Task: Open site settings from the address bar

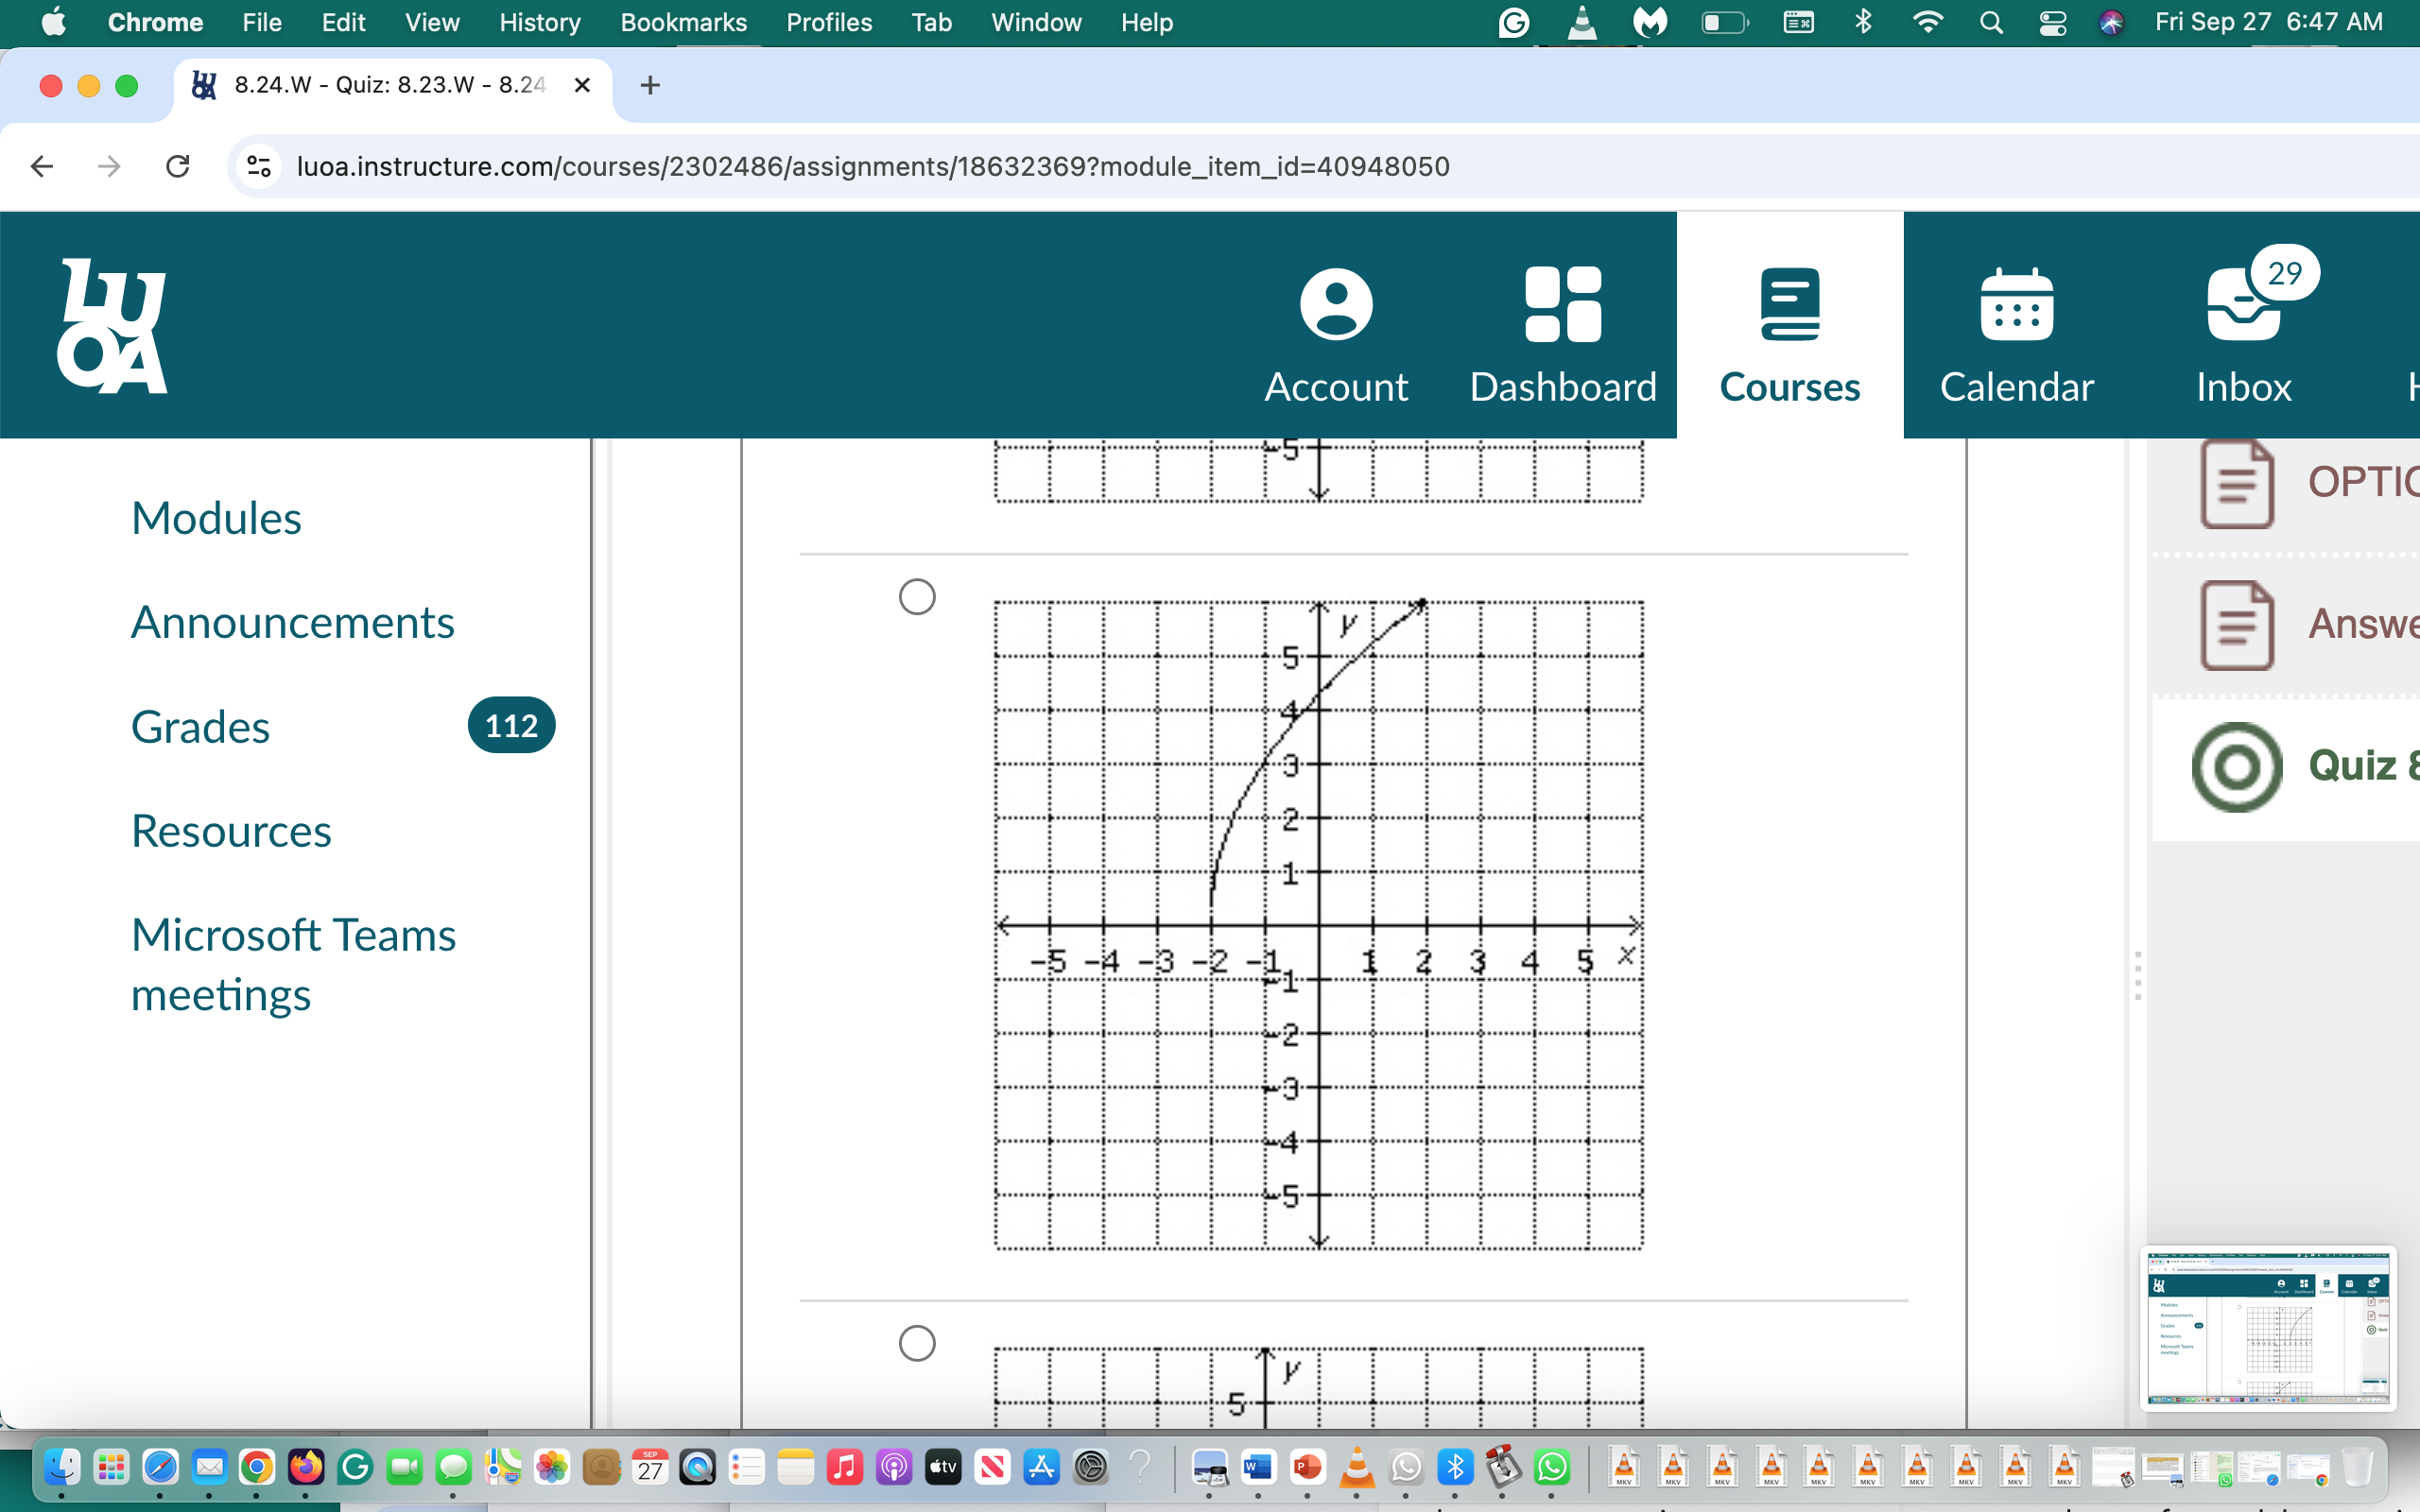Action: click(257, 166)
